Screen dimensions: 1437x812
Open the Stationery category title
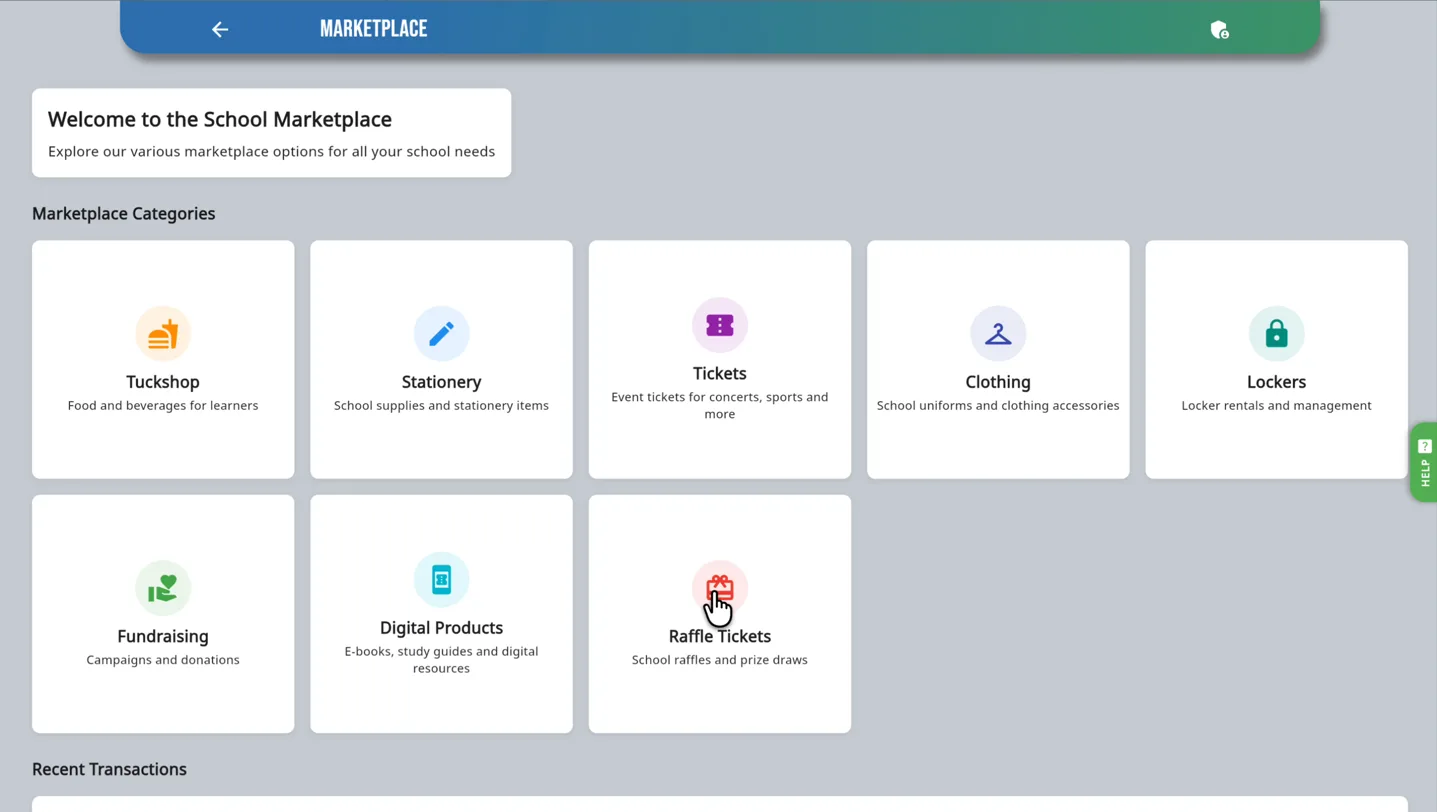point(441,382)
